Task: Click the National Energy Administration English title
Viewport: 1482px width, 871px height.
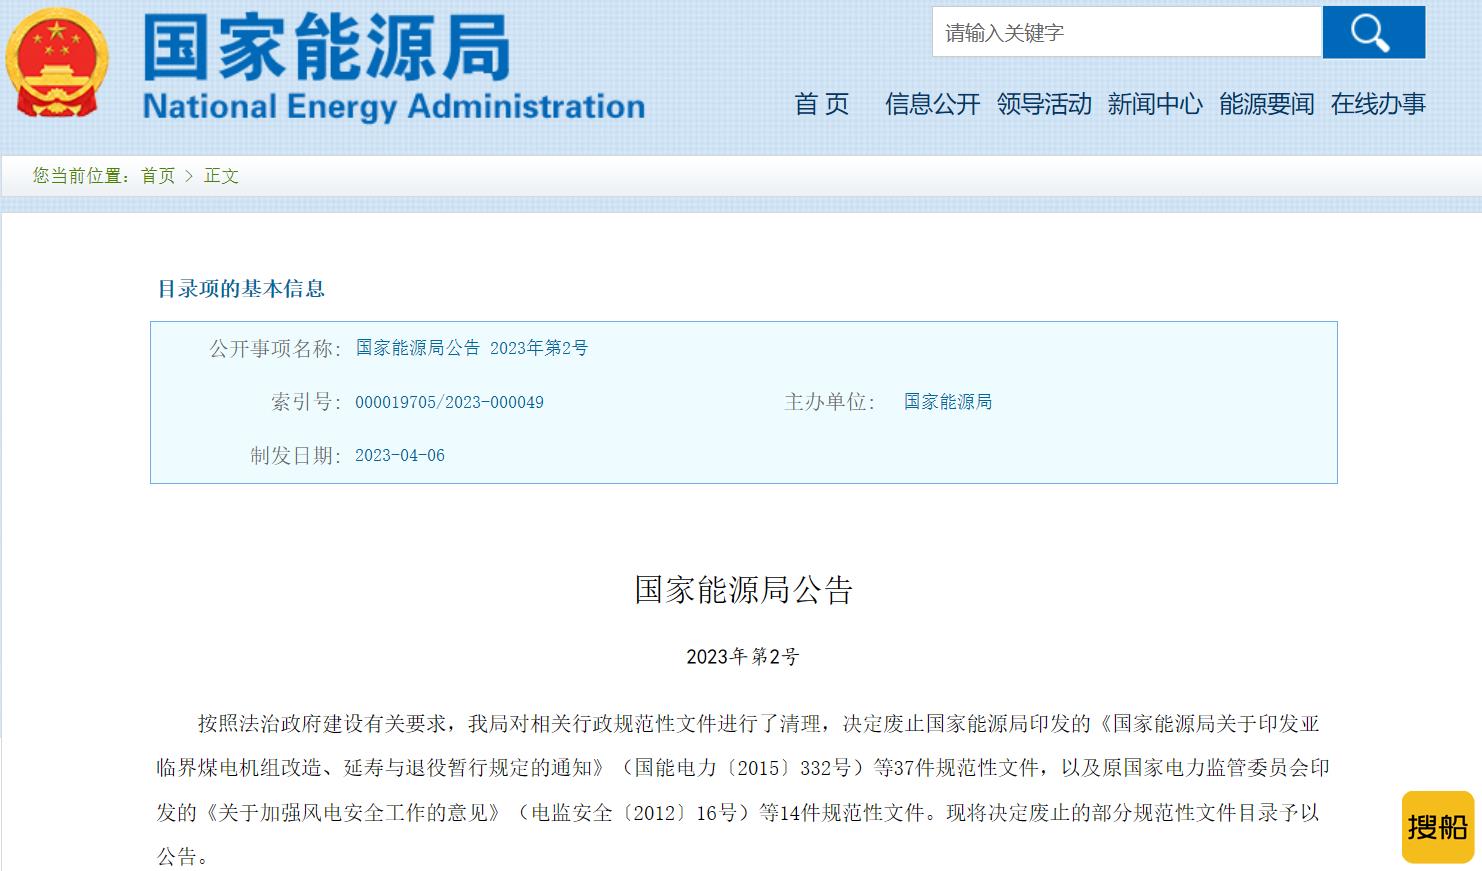Action: (394, 106)
